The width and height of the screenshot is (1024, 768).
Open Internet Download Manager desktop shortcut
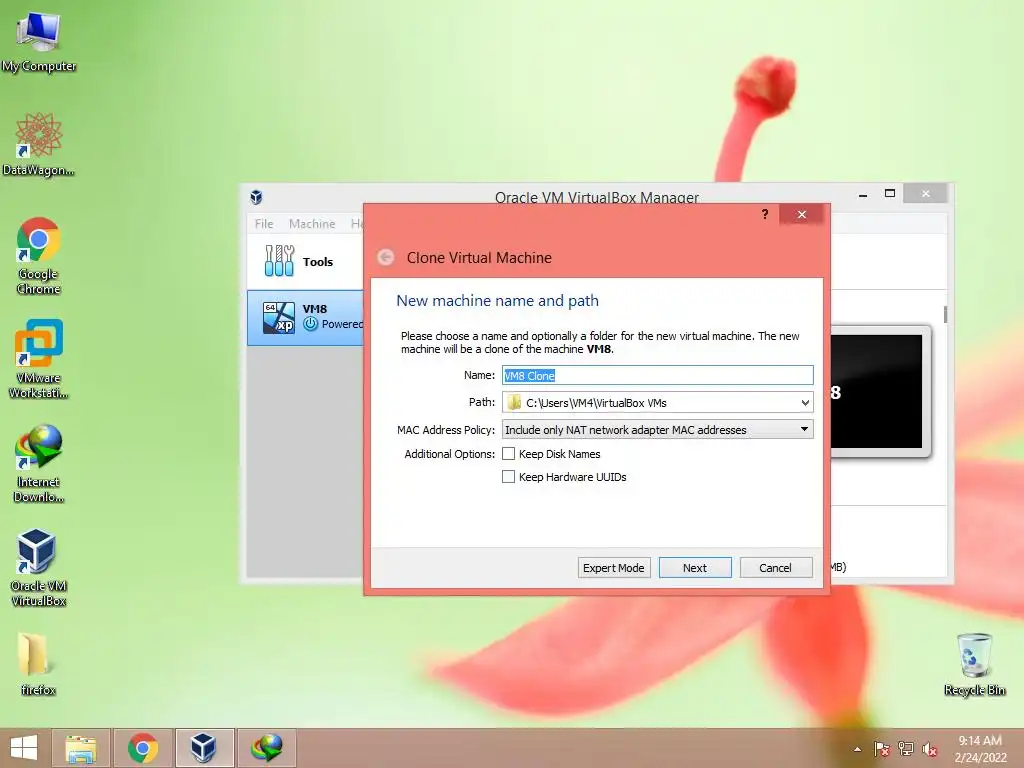coord(39,463)
